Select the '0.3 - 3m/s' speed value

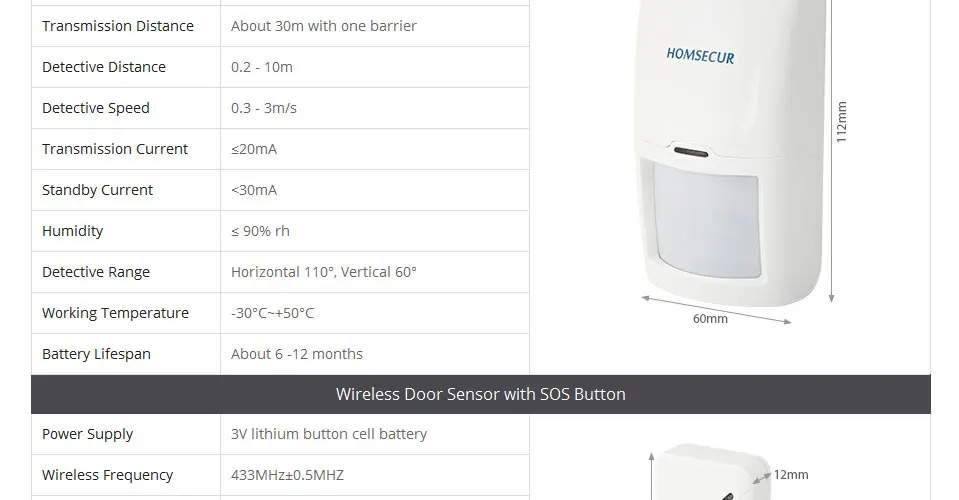[x=264, y=108]
